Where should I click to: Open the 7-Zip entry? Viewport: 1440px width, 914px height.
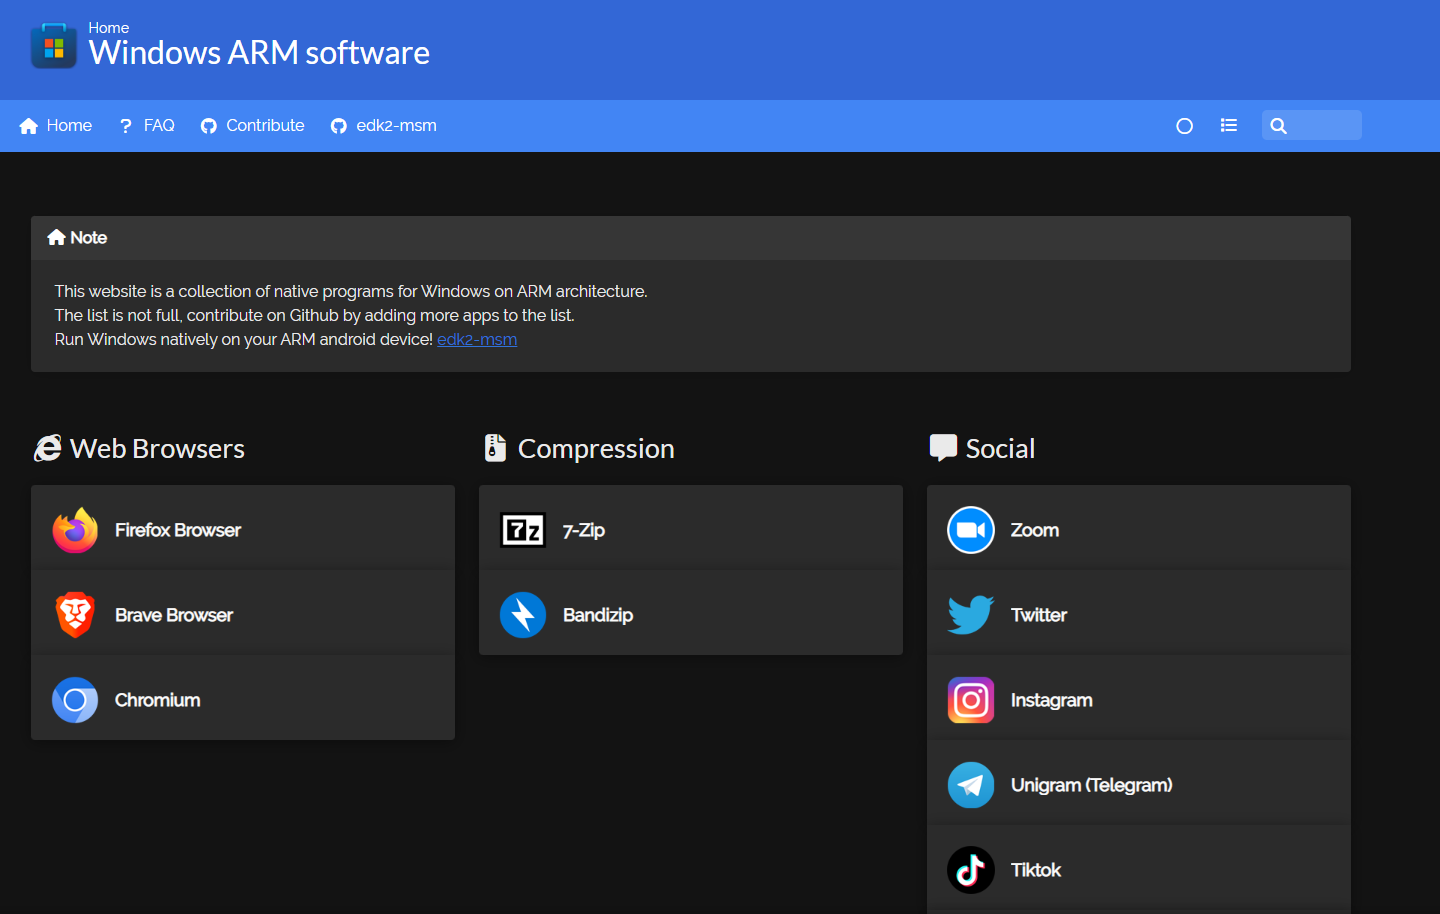pos(691,530)
